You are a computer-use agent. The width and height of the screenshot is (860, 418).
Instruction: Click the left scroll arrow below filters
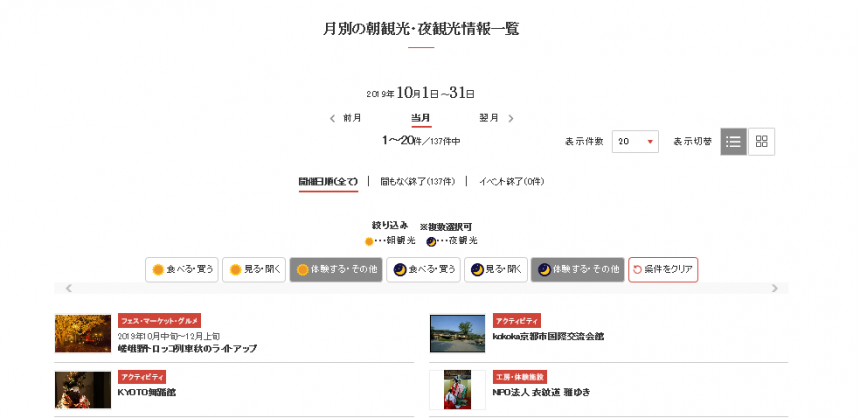69,289
